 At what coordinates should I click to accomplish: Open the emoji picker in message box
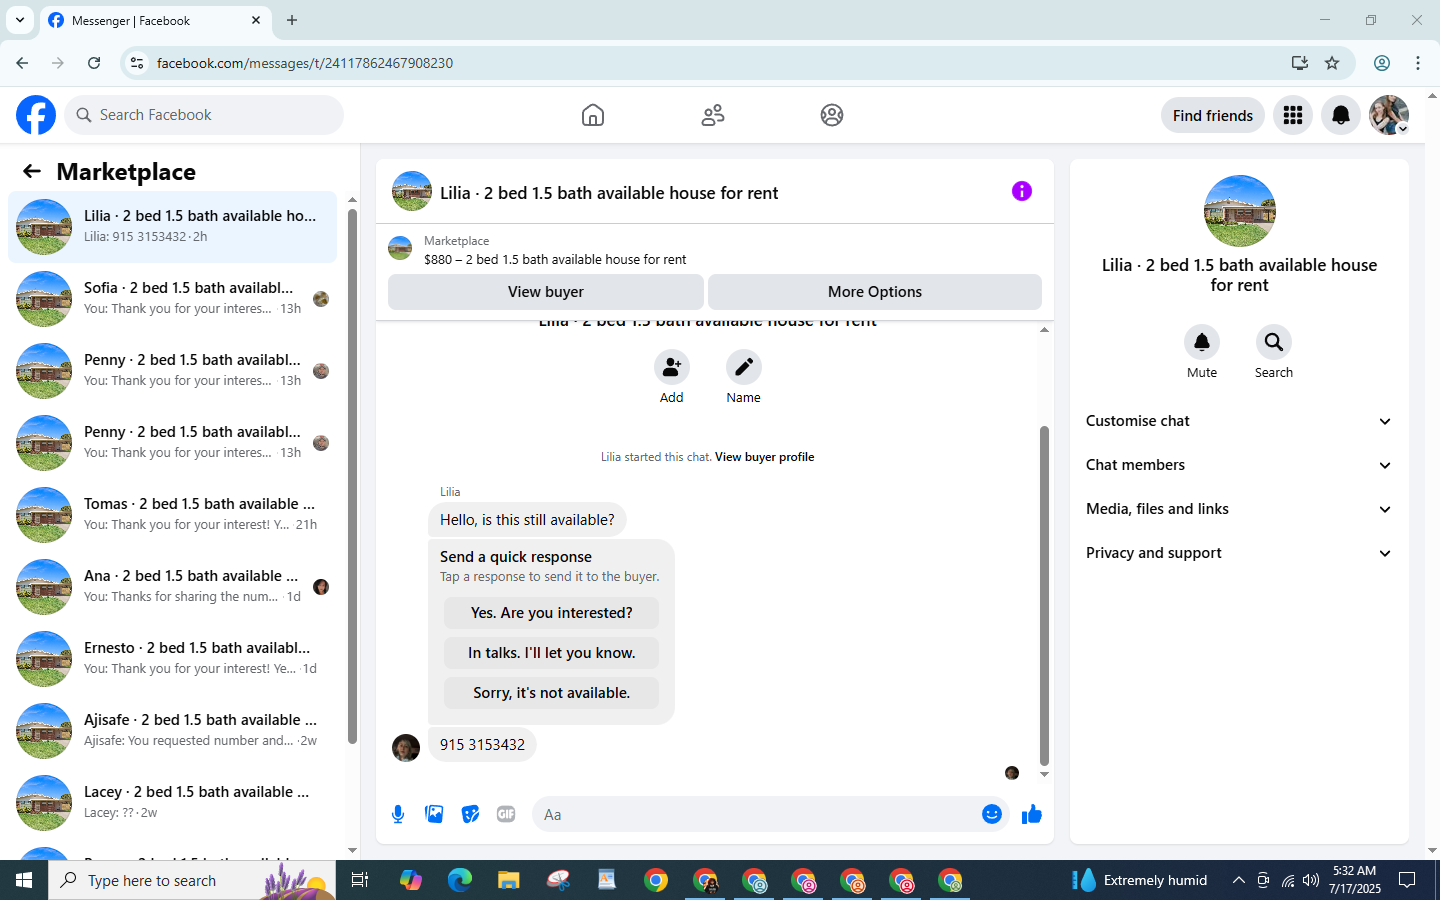tap(992, 814)
